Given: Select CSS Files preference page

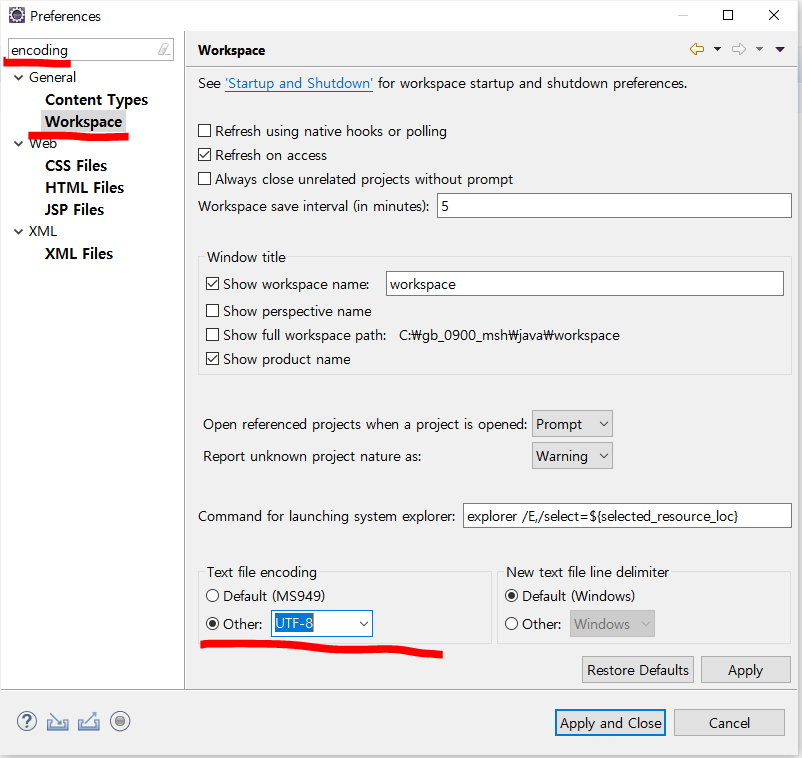Looking at the screenshot, I should 76,166.
